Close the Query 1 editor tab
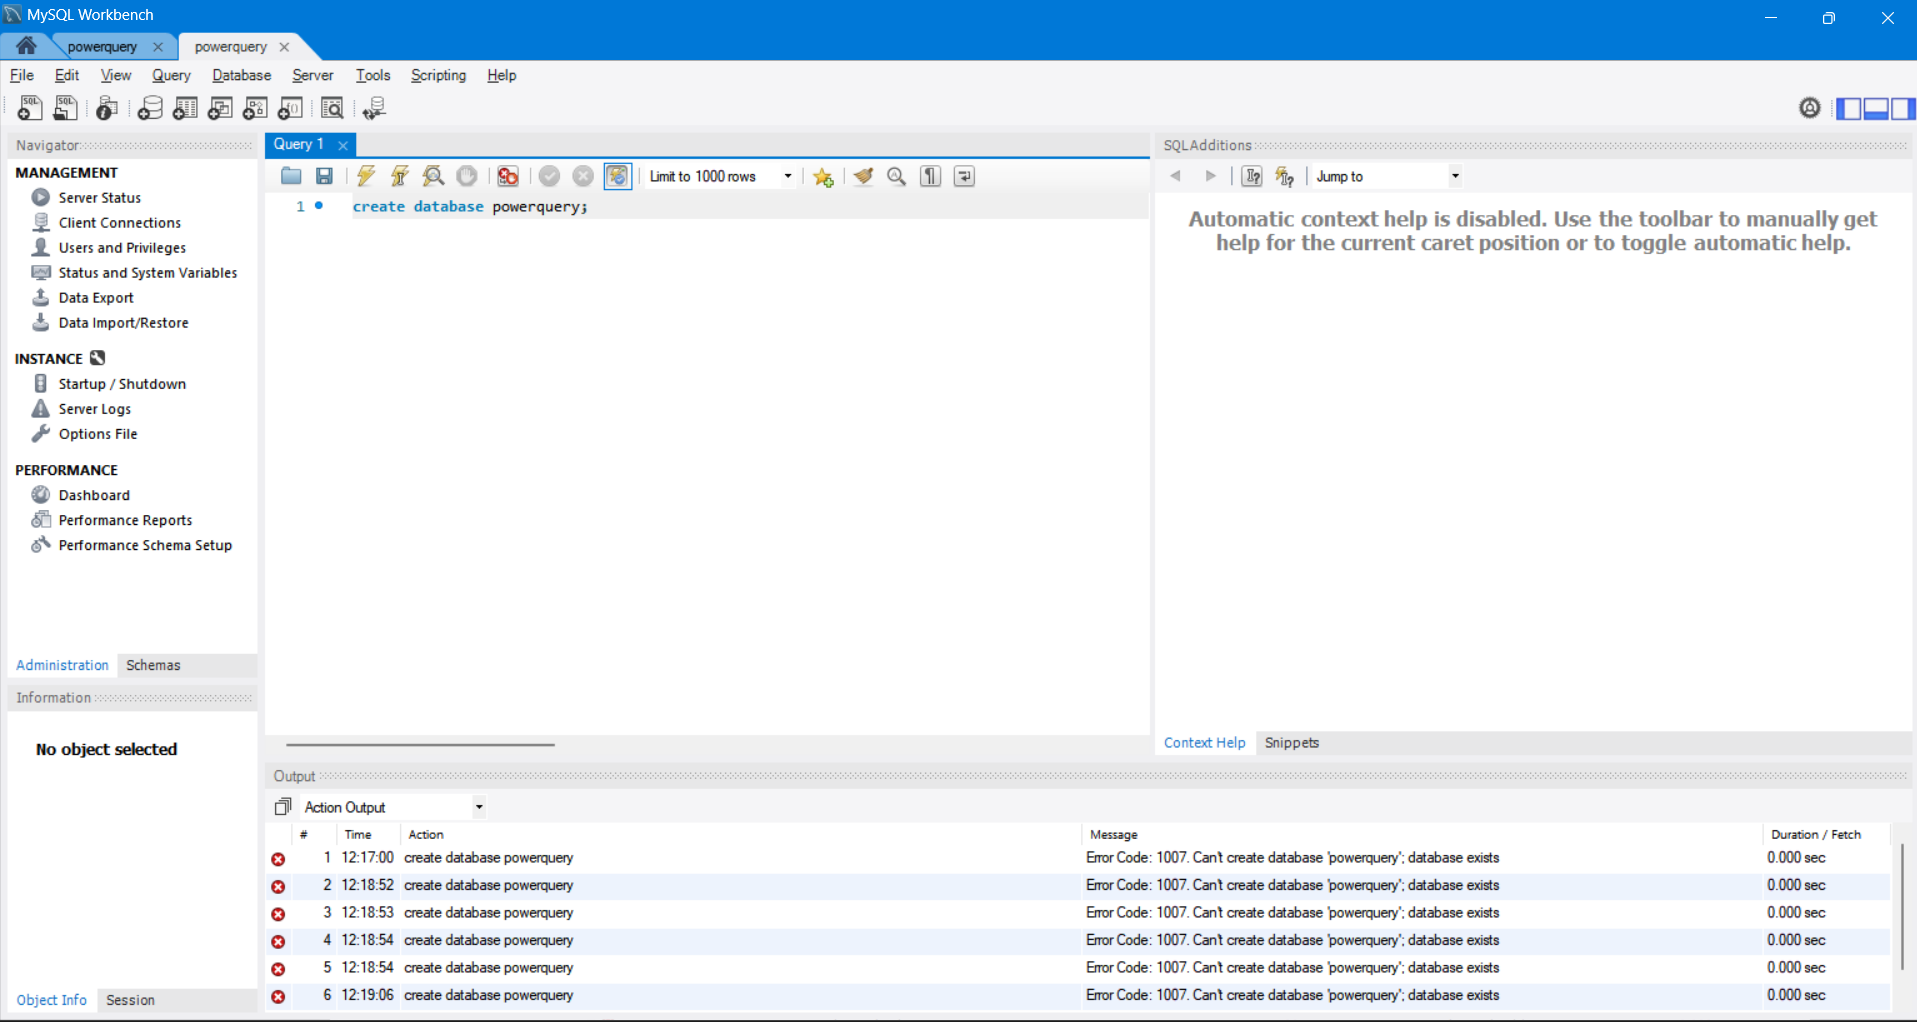Image resolution: width=1917 pixels, height=1022 pixels. pyautogui.click(x=343, y=145)
